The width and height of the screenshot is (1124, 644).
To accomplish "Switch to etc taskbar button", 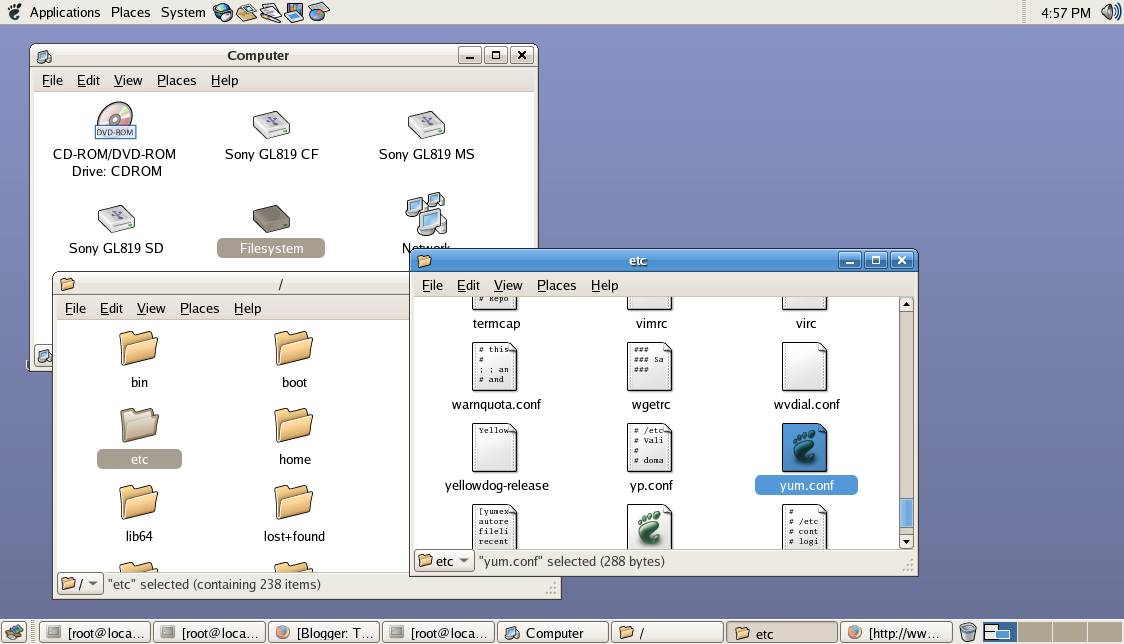I will click(782, 633).
